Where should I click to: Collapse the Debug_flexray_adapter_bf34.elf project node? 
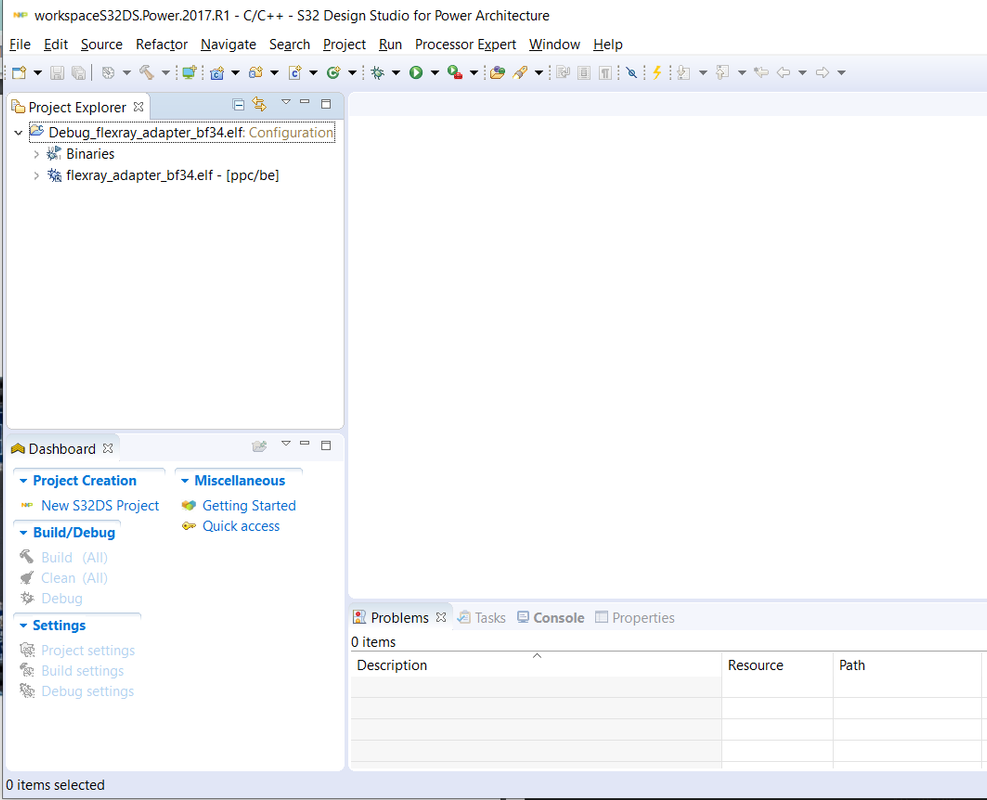coord(18,133)
